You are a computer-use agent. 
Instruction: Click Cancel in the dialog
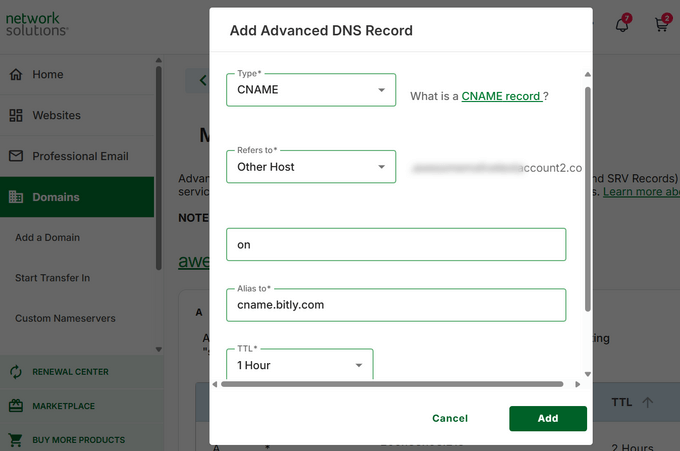pos(450,418)
